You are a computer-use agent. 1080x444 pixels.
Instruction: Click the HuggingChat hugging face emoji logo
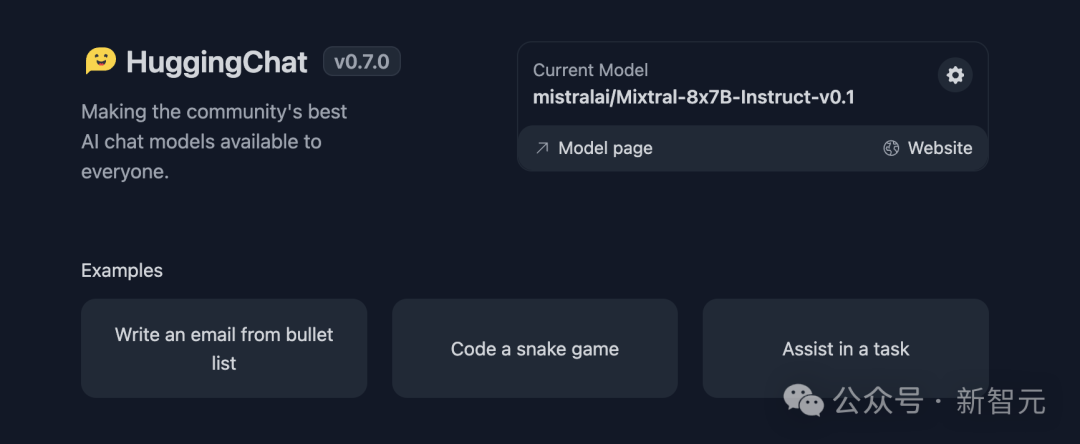[100, 61]
